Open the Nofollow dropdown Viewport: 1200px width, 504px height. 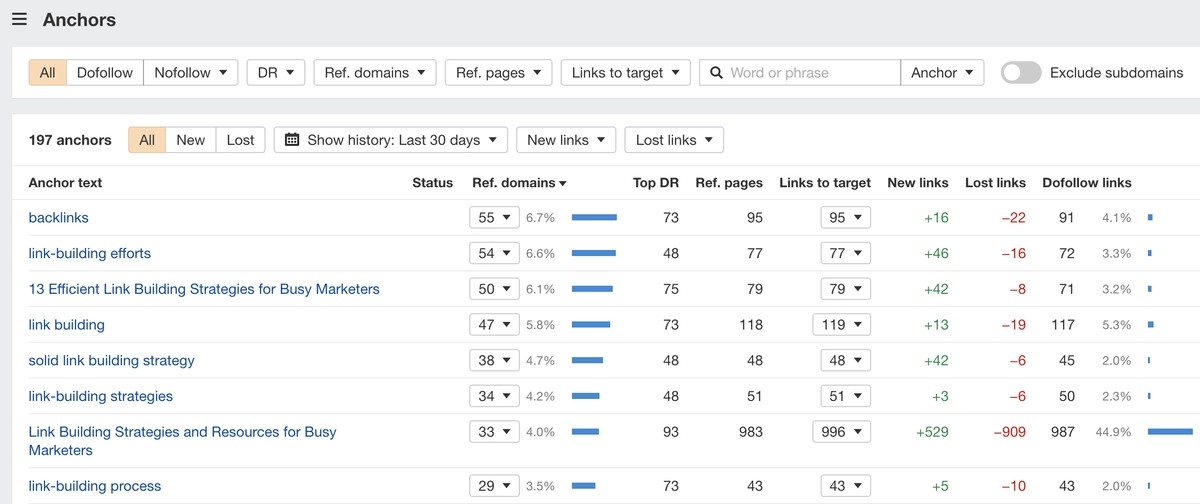(190, 73)
